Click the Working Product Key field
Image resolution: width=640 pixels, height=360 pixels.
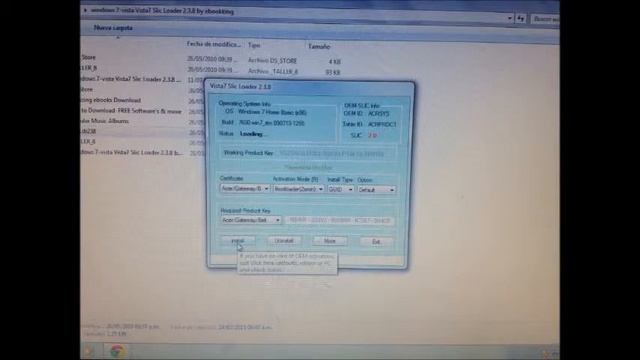[336, 154]
